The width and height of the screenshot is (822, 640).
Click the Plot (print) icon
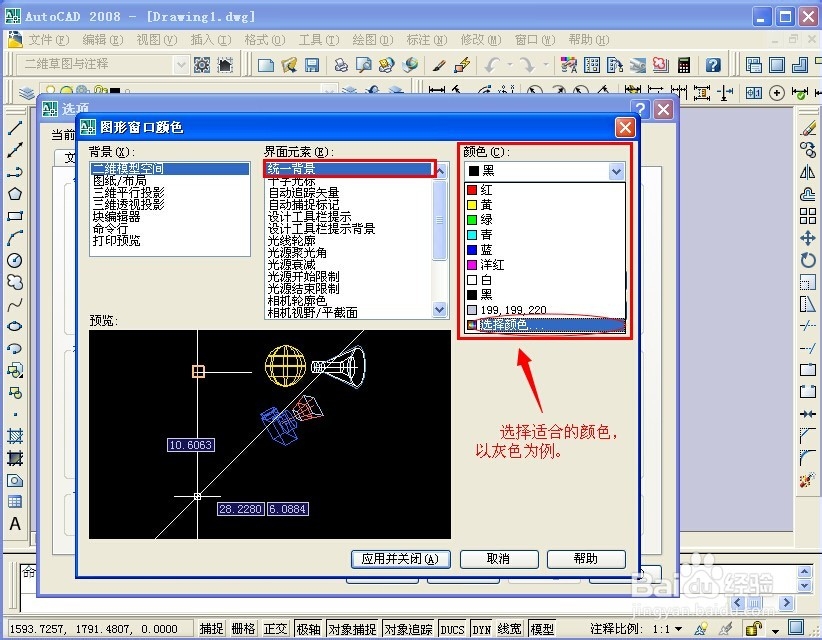point(341,65)
